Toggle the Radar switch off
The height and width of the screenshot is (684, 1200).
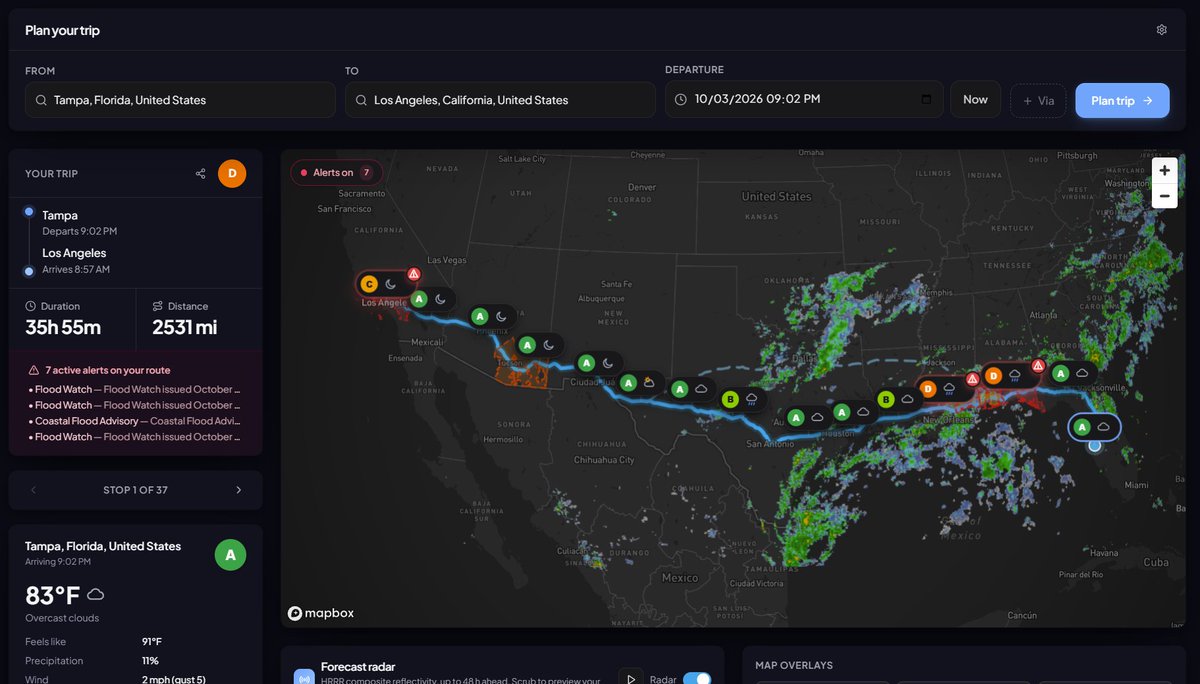697,679
